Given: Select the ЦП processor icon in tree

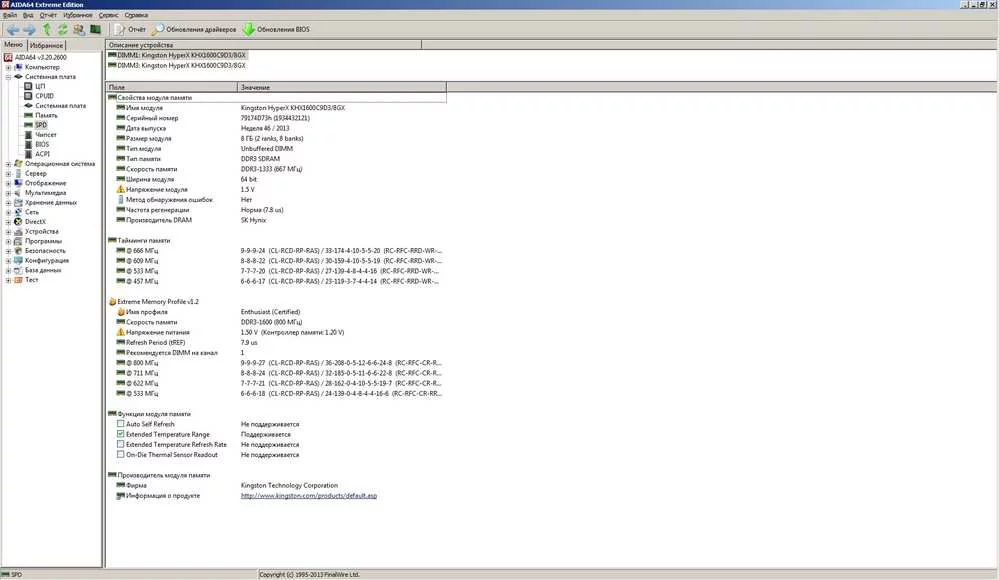Looking at the screenshot, I should [28, 86].
